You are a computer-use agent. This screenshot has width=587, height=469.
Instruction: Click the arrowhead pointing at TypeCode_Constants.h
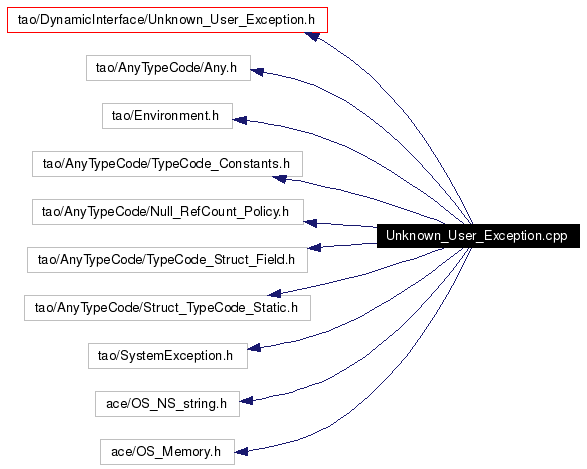pyautogui.click(x=280, y=179)
